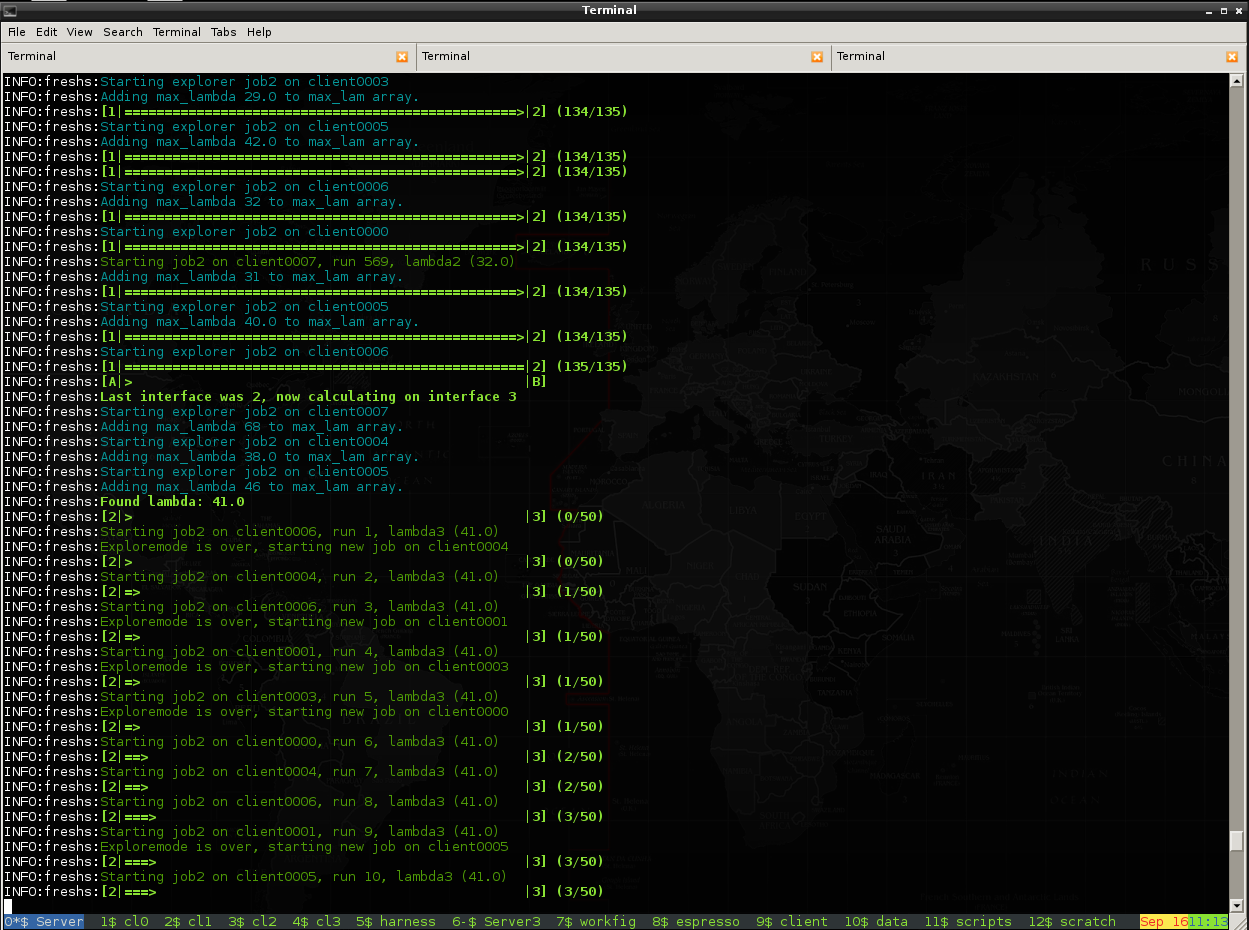Close the middle Terminal tab
This screenshot has width=1249, height=930.
point(817,57)
